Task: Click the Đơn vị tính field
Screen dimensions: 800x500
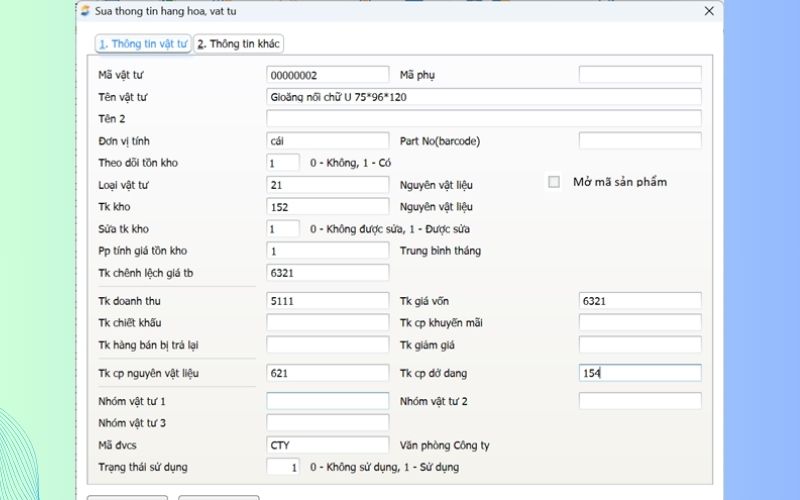Action: 327,141
